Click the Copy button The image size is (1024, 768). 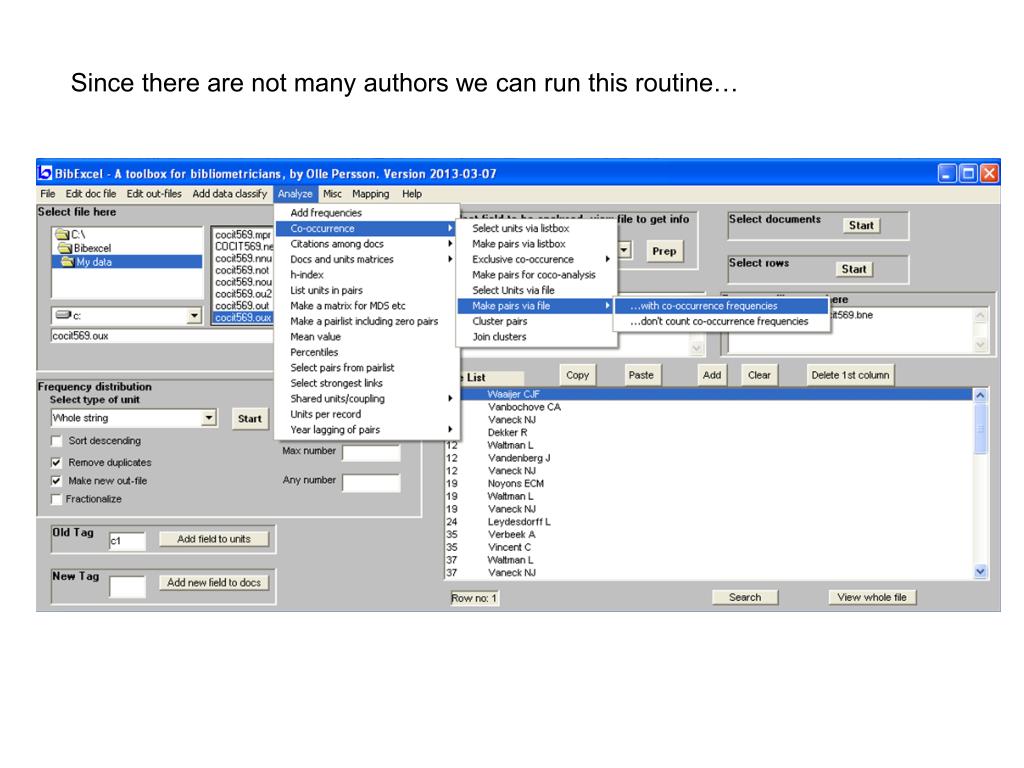point(577,375)
